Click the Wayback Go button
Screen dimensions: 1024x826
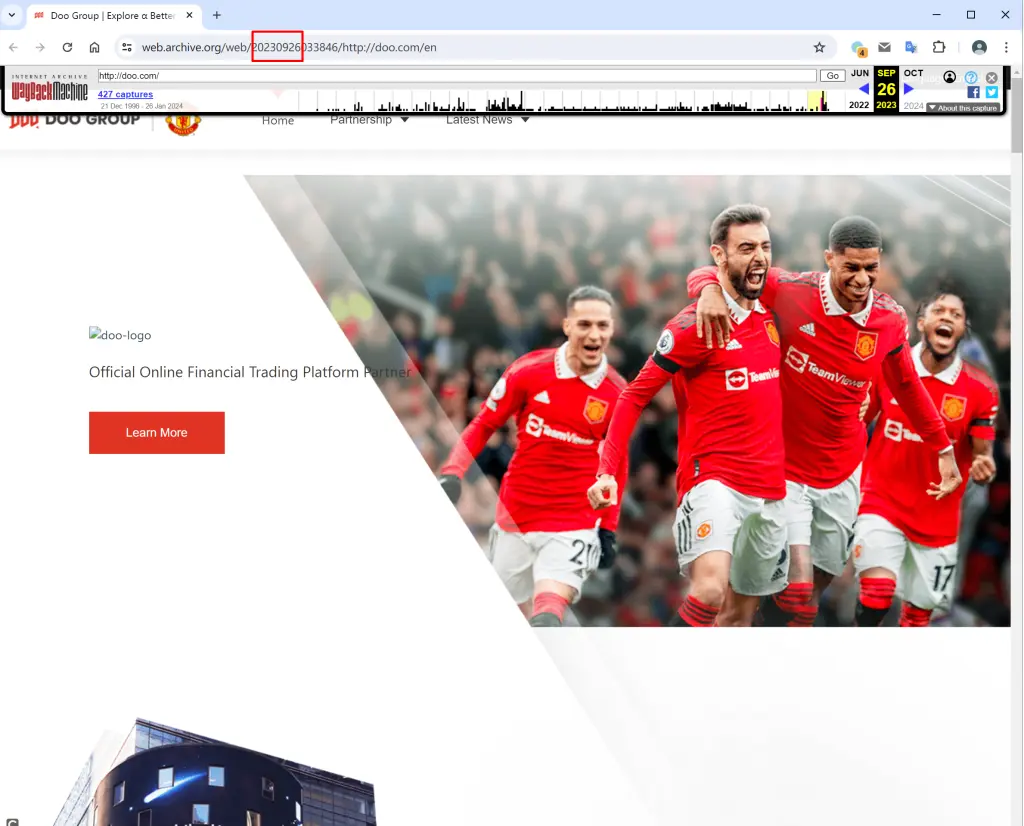[833, 76]
